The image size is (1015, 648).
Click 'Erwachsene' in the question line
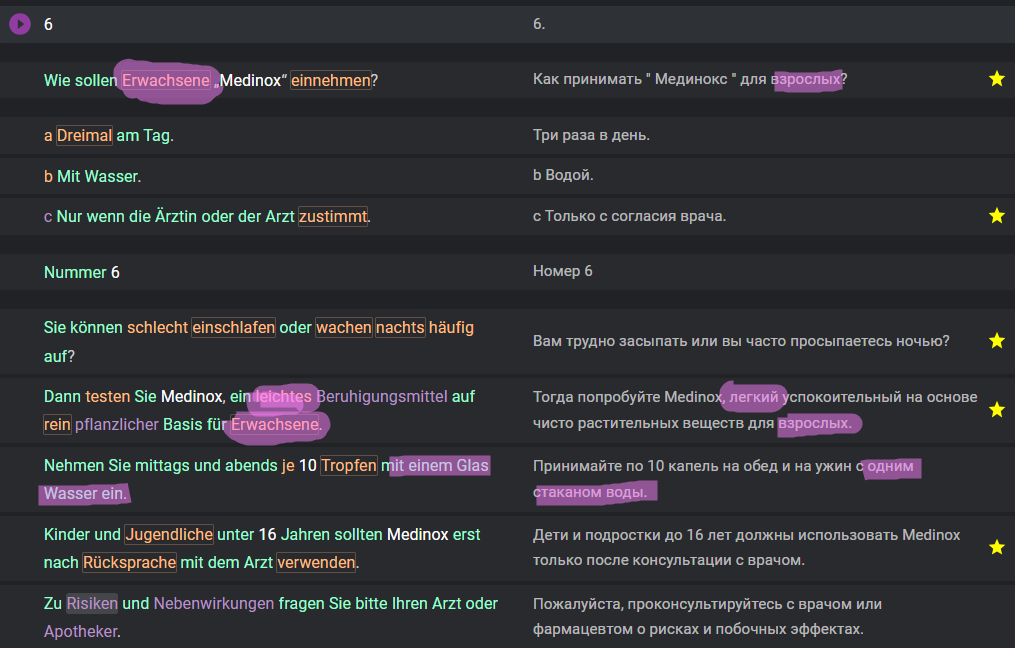pos(166,80)
